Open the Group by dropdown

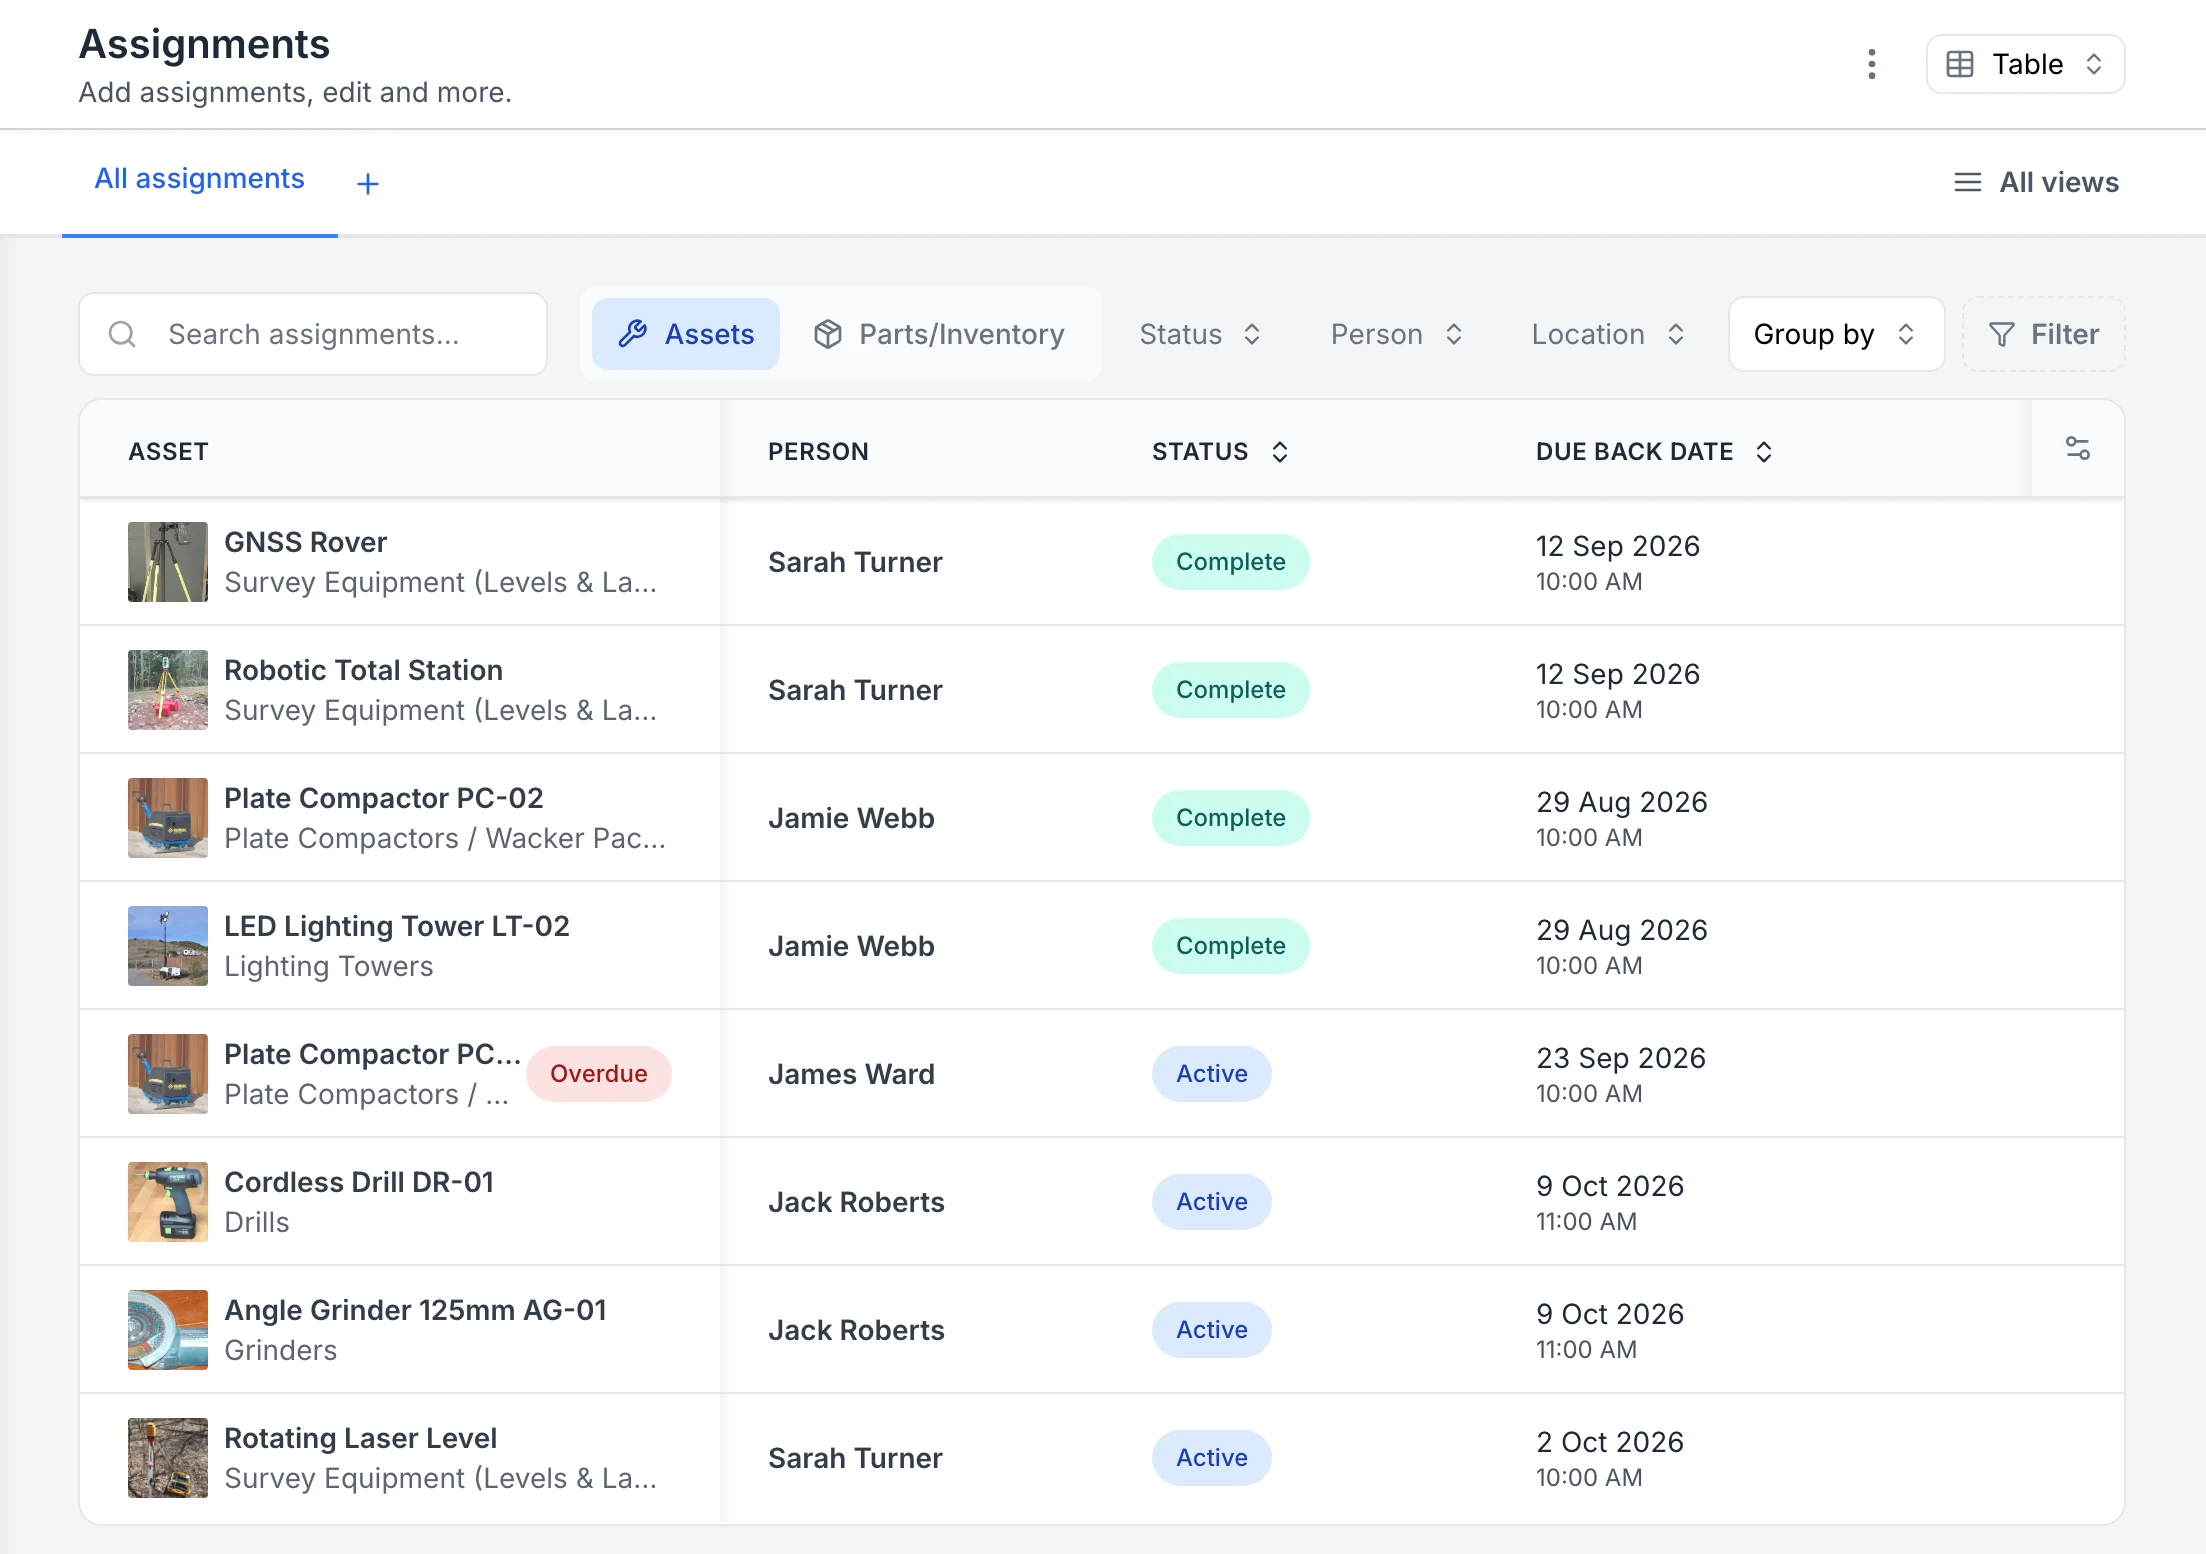(x=1836, y=334)
